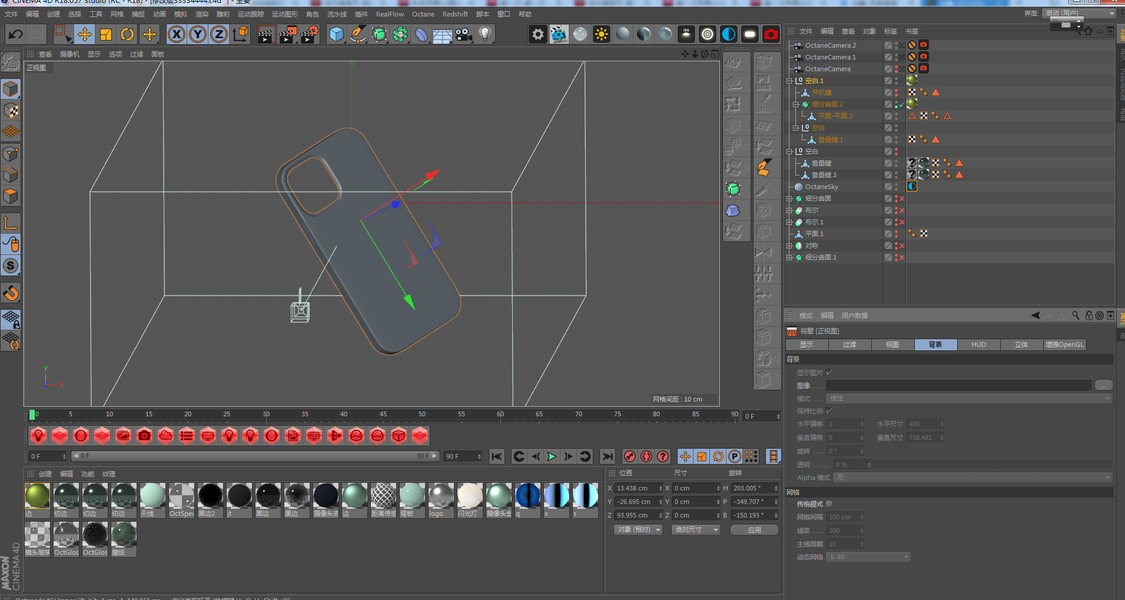Viewport: 1125px width, 600px height.
Task: Click position X field 13.438 cm
Action: pyautogui.click(x=639, y=488)
